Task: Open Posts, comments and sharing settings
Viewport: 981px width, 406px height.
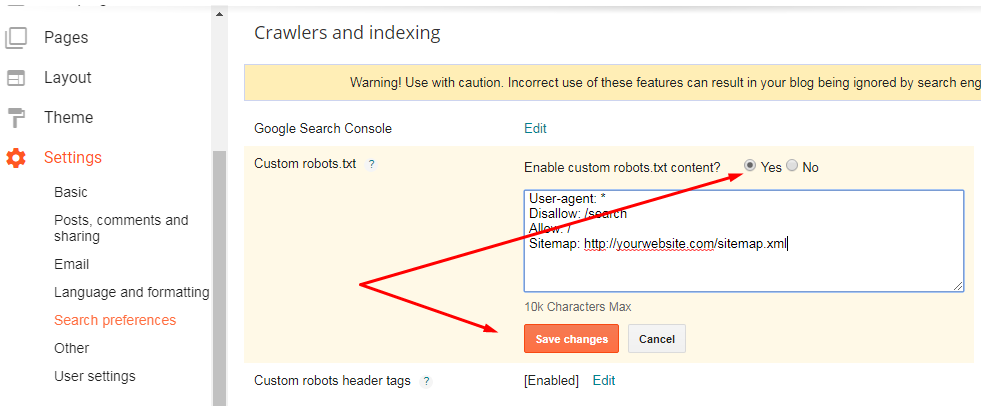Action: pyautogui.click(x=121, y=228)
